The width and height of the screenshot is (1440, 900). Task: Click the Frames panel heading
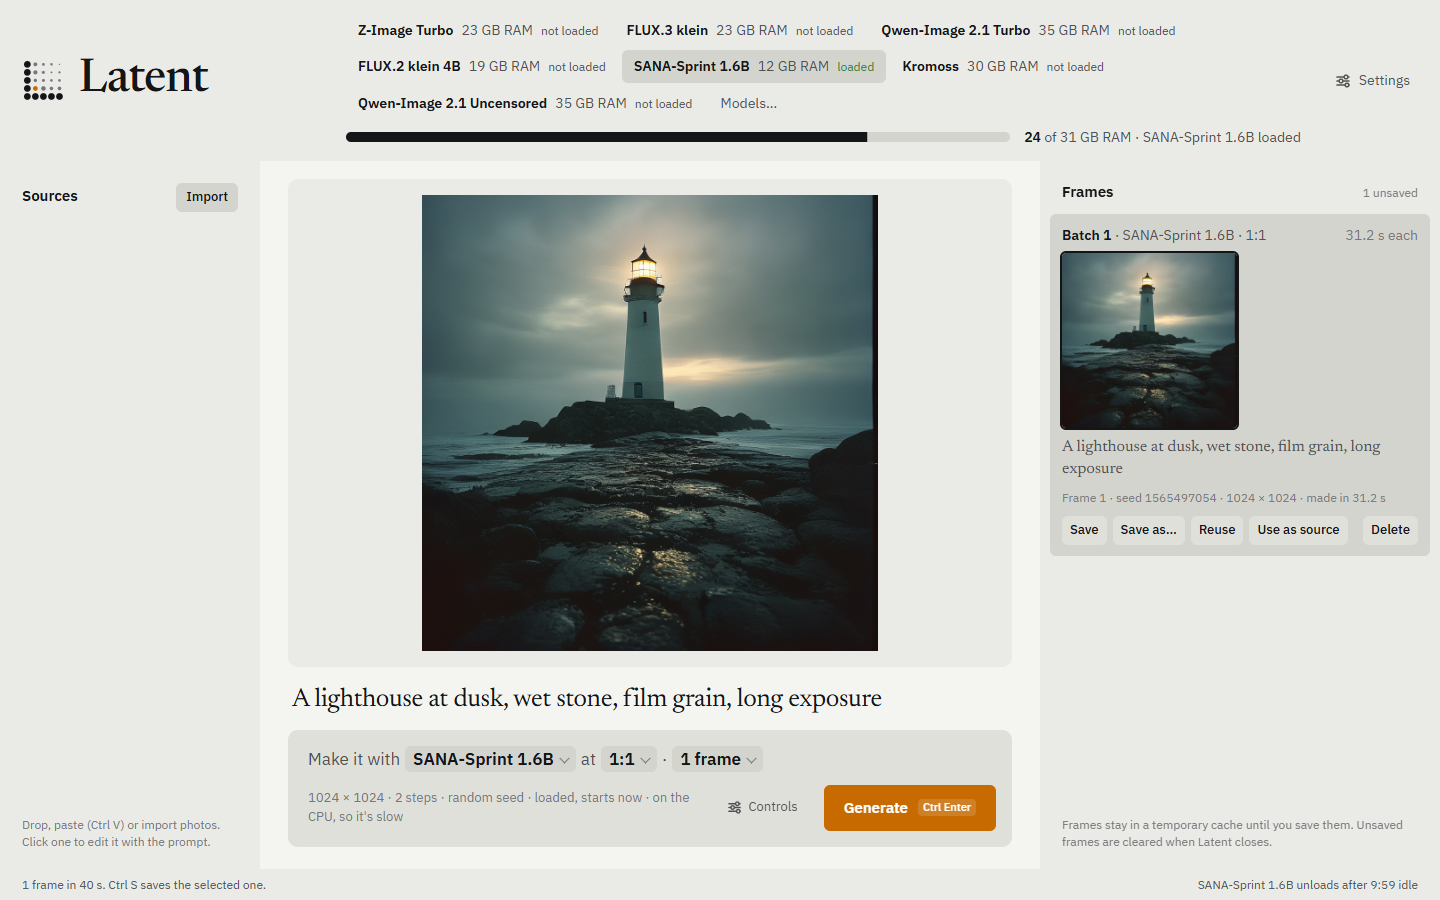tap(1088, 192)
